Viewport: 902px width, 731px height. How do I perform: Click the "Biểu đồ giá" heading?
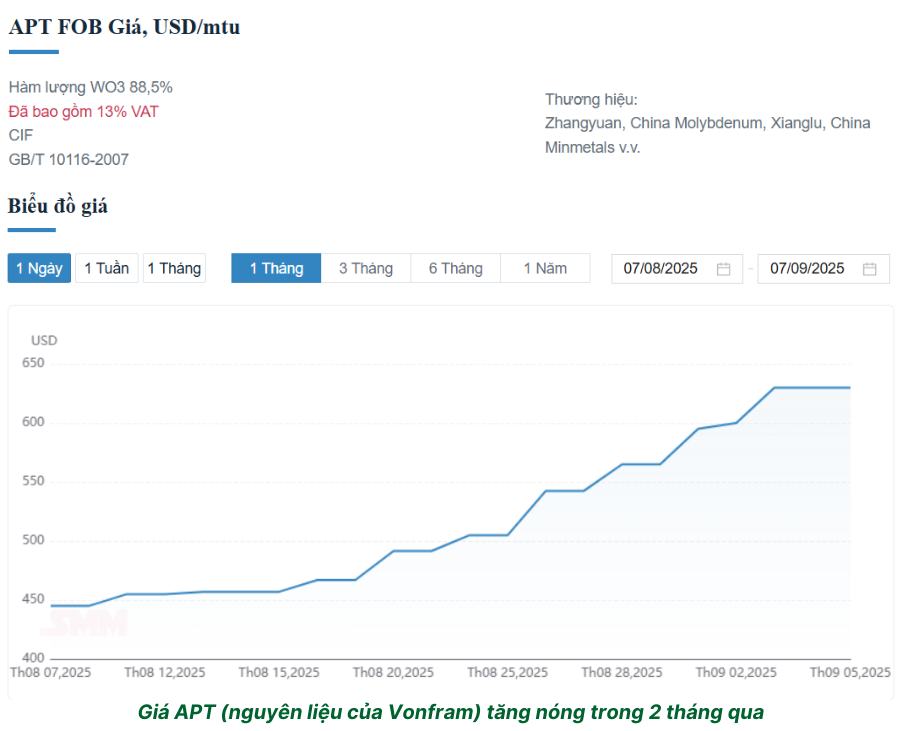click(x=58, y=206)
